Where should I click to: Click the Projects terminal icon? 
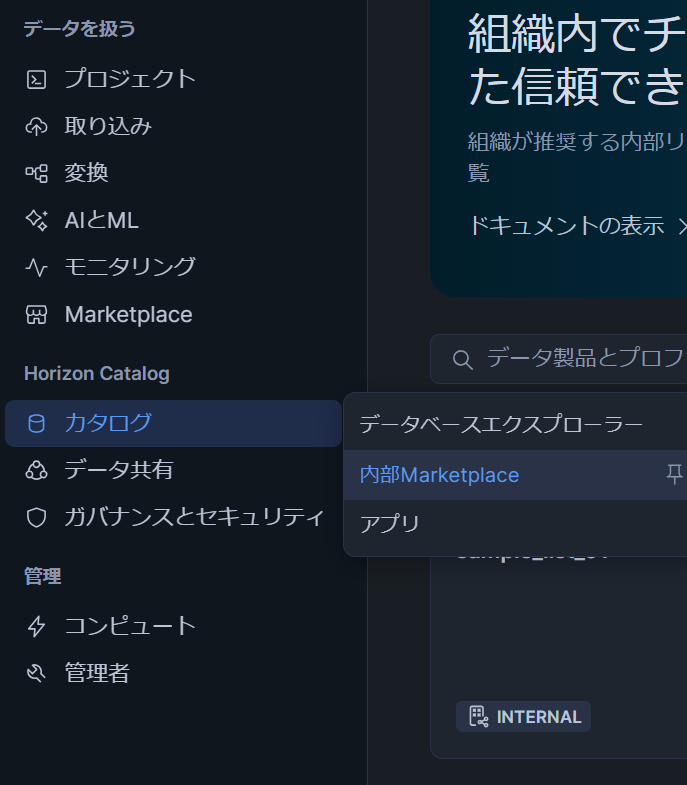pos(36,79)
